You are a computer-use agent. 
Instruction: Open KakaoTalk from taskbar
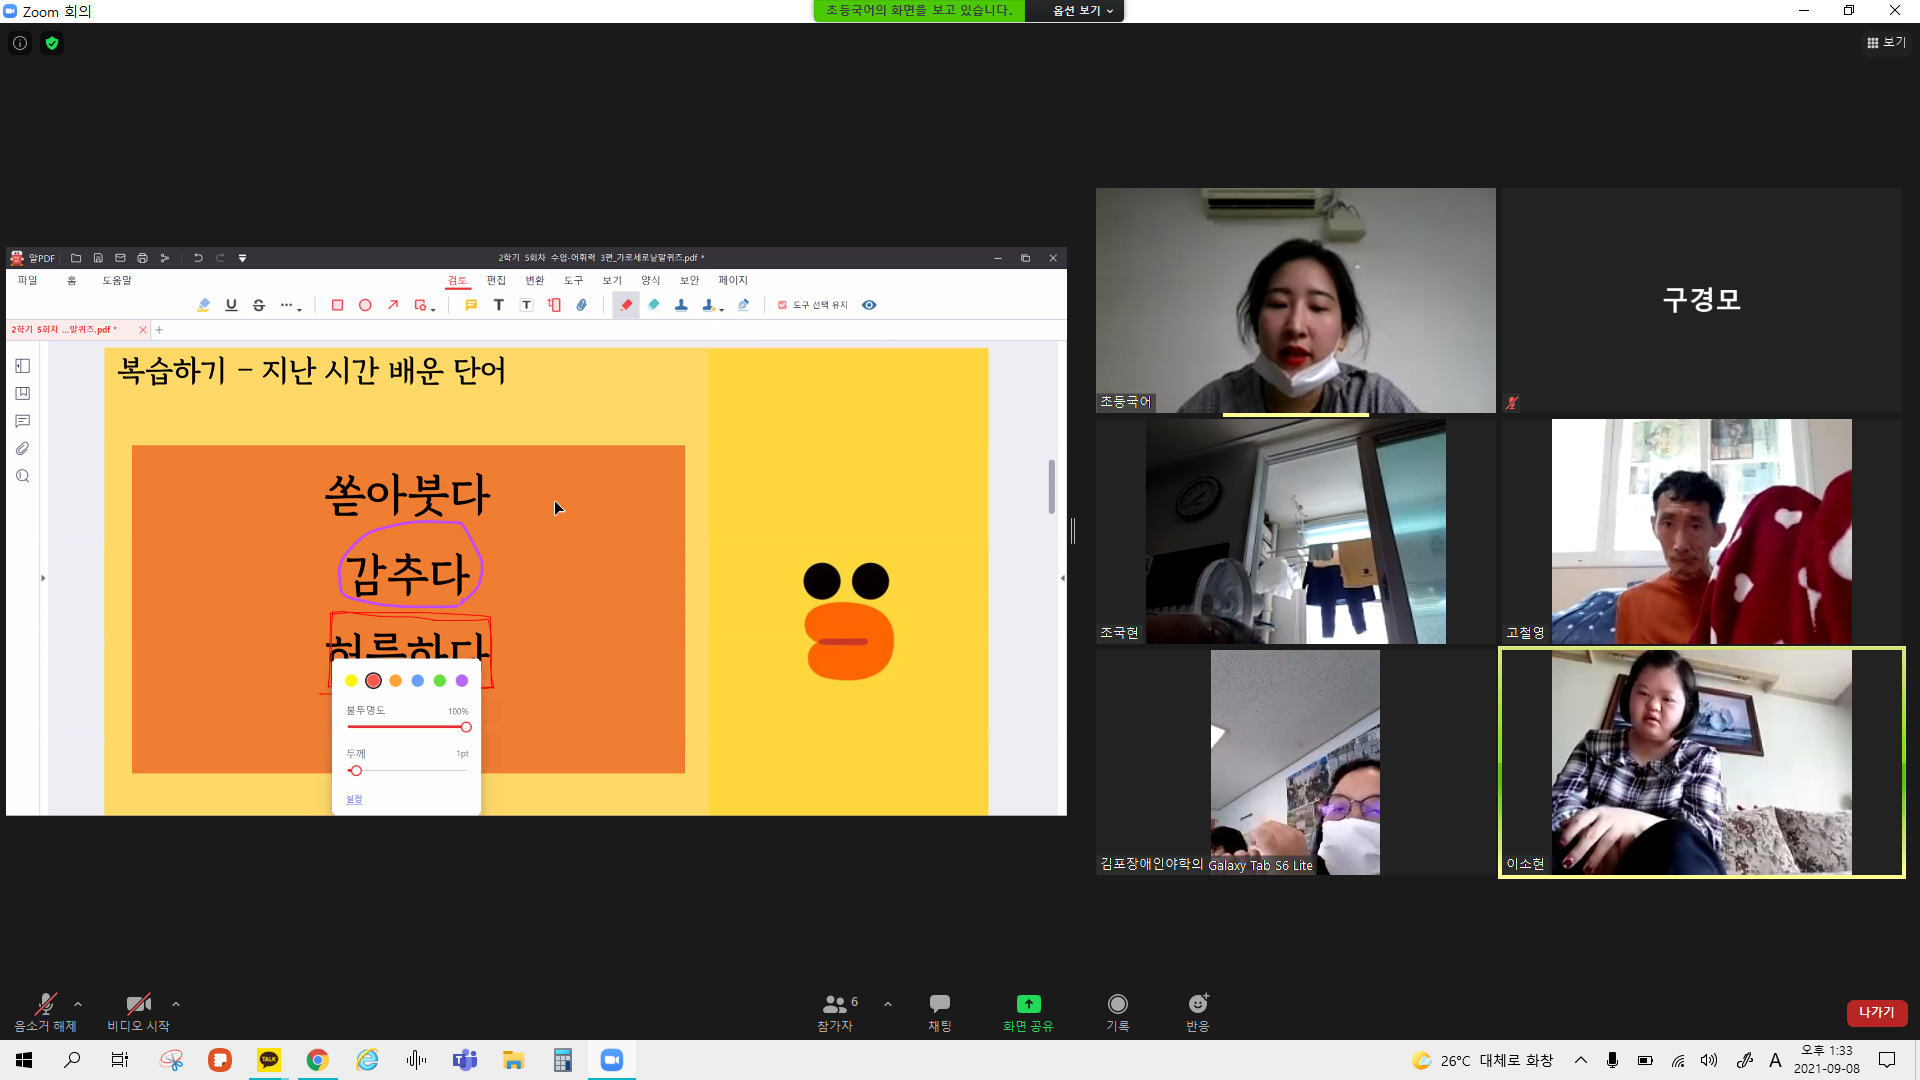click(x=269, y=1060)
